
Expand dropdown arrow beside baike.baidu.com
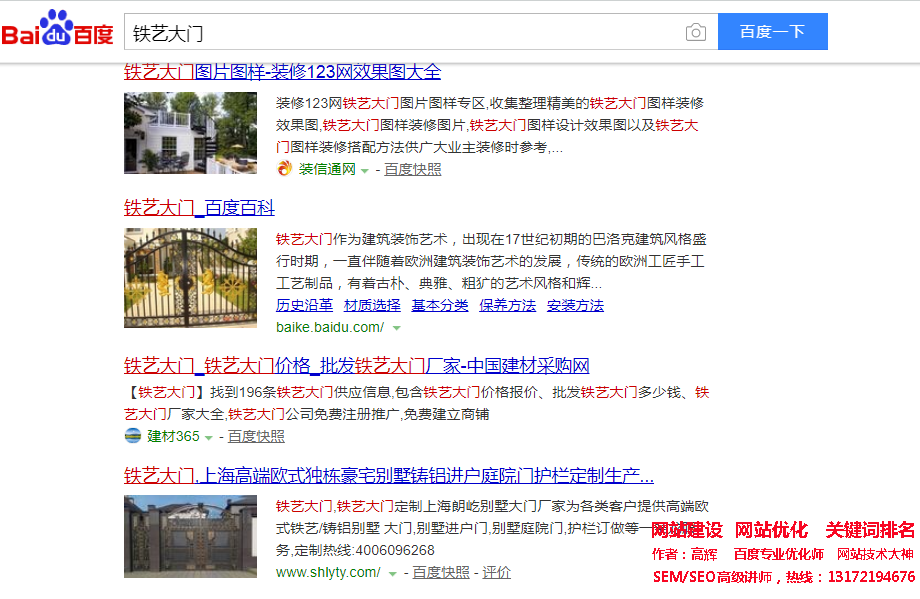[x=397, y=328]
